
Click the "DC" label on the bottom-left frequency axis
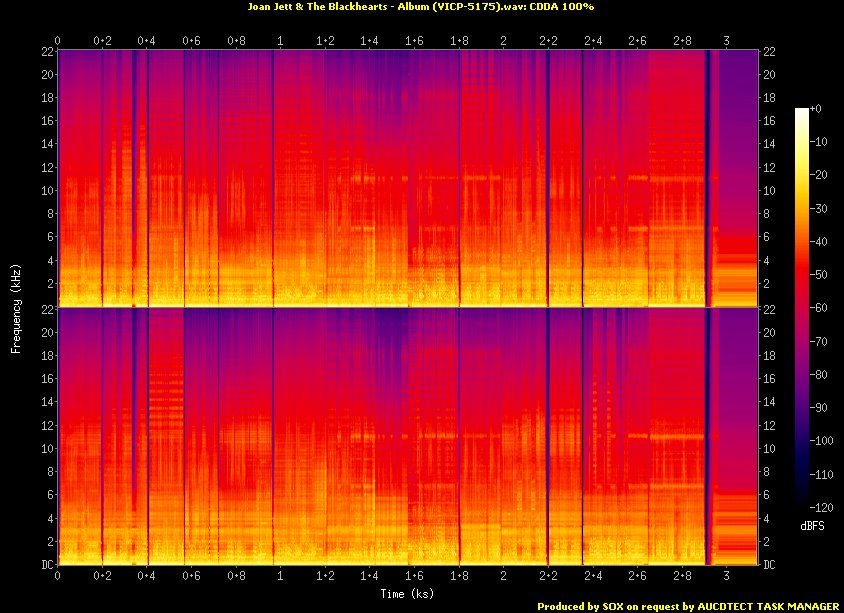46,565
